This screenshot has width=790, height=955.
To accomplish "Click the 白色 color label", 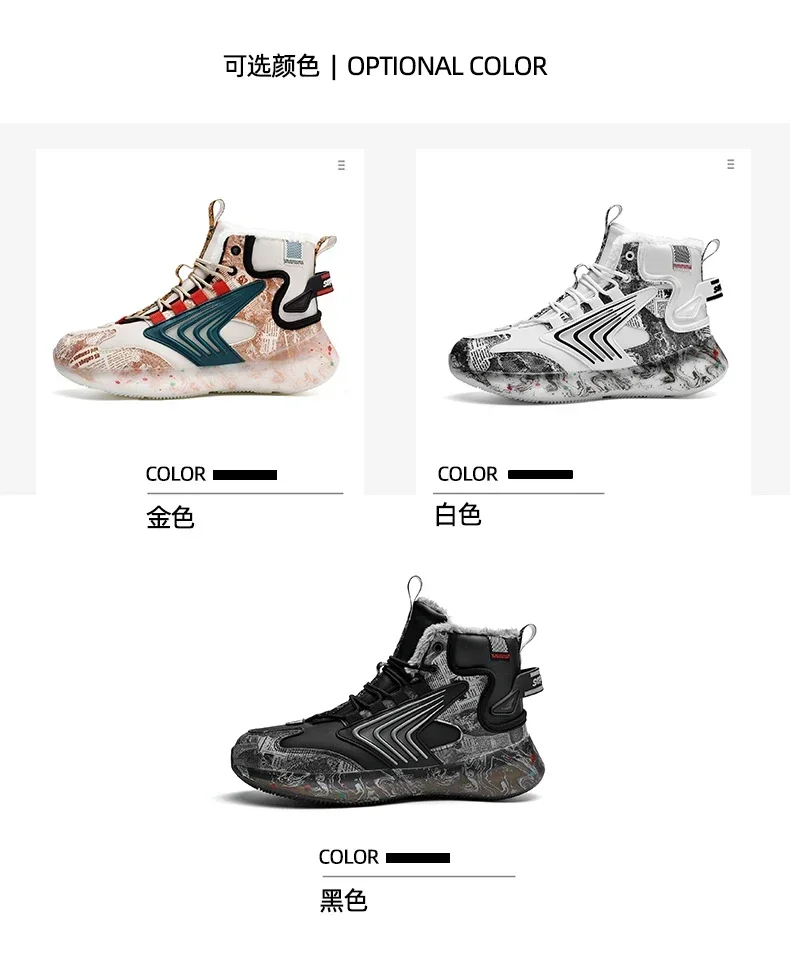I will [x=458, y=515].
